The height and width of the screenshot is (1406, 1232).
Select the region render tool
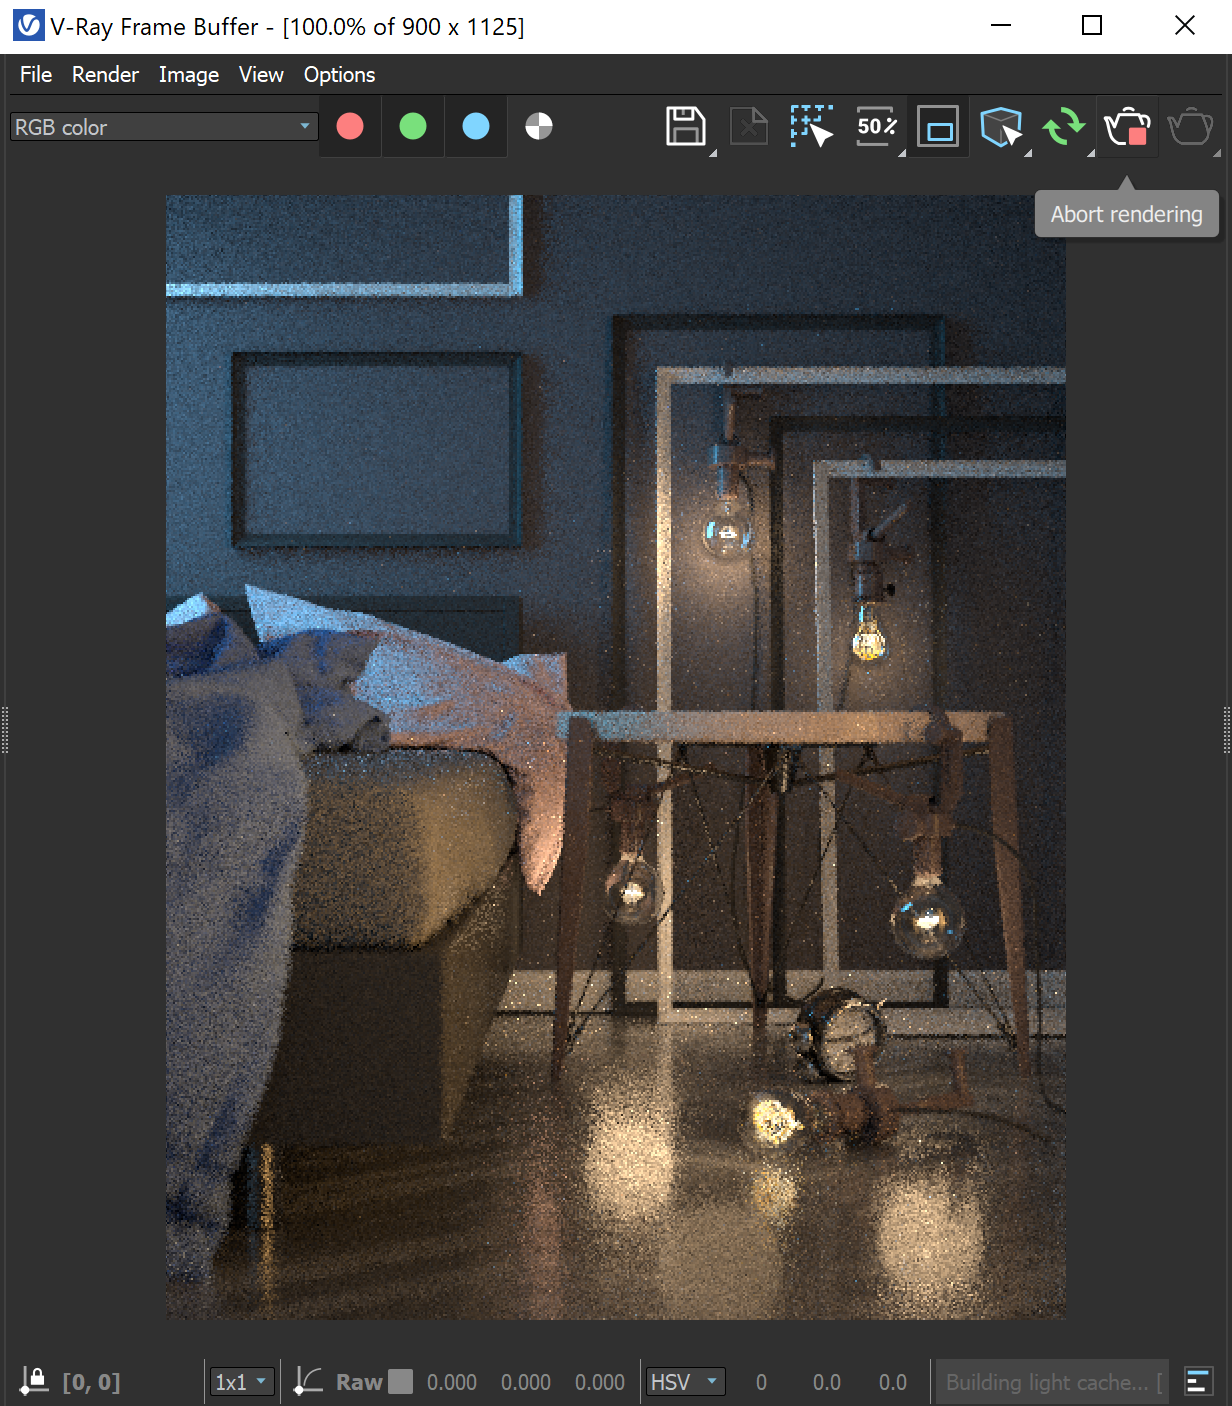point(812,126)
